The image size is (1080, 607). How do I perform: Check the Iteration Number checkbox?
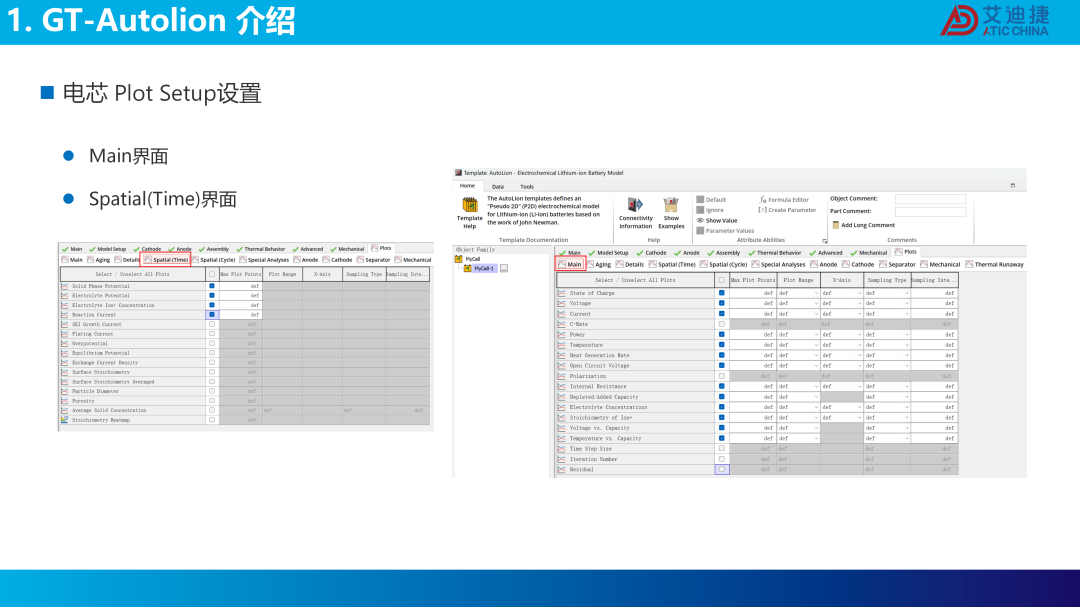(x=722, y=459)
